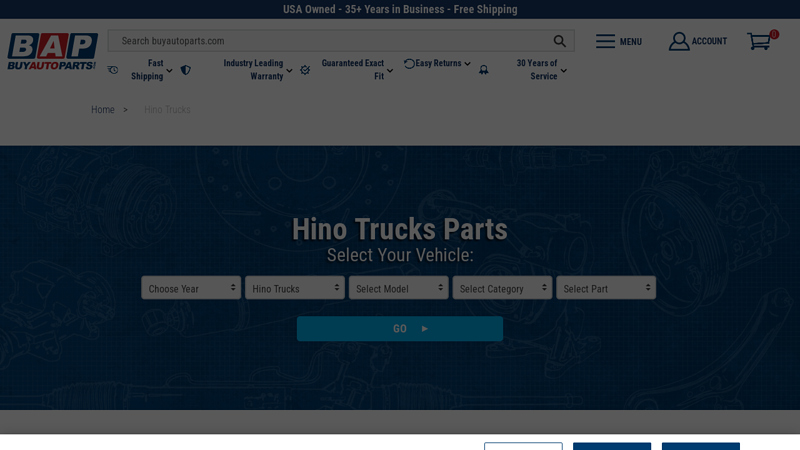Expand the Guaranteed Exact Fit dropdown
The width and height of the screenshot is (800, 450).
390,71
